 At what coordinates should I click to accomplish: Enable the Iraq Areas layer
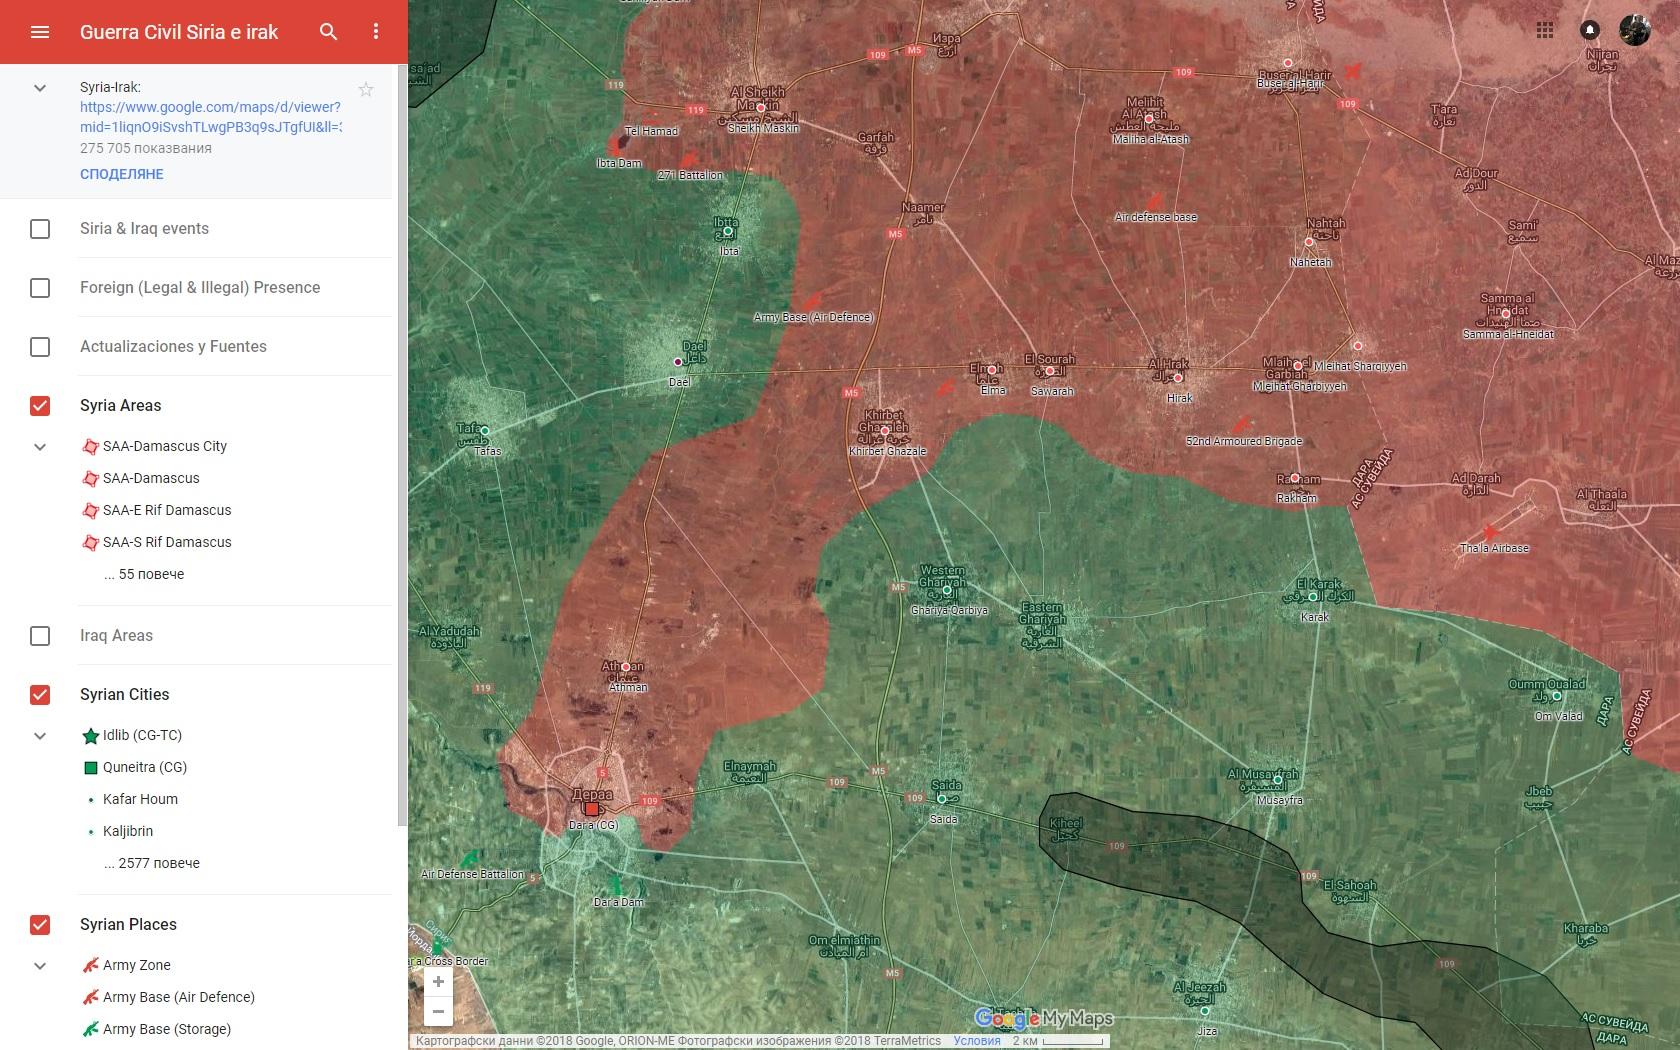(40, 636)
